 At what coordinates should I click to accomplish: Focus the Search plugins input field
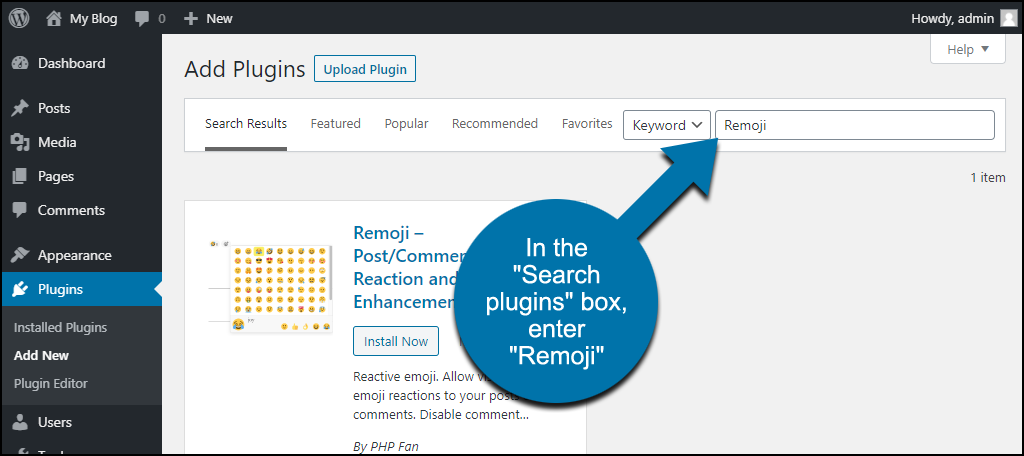(x=855, y=125)
